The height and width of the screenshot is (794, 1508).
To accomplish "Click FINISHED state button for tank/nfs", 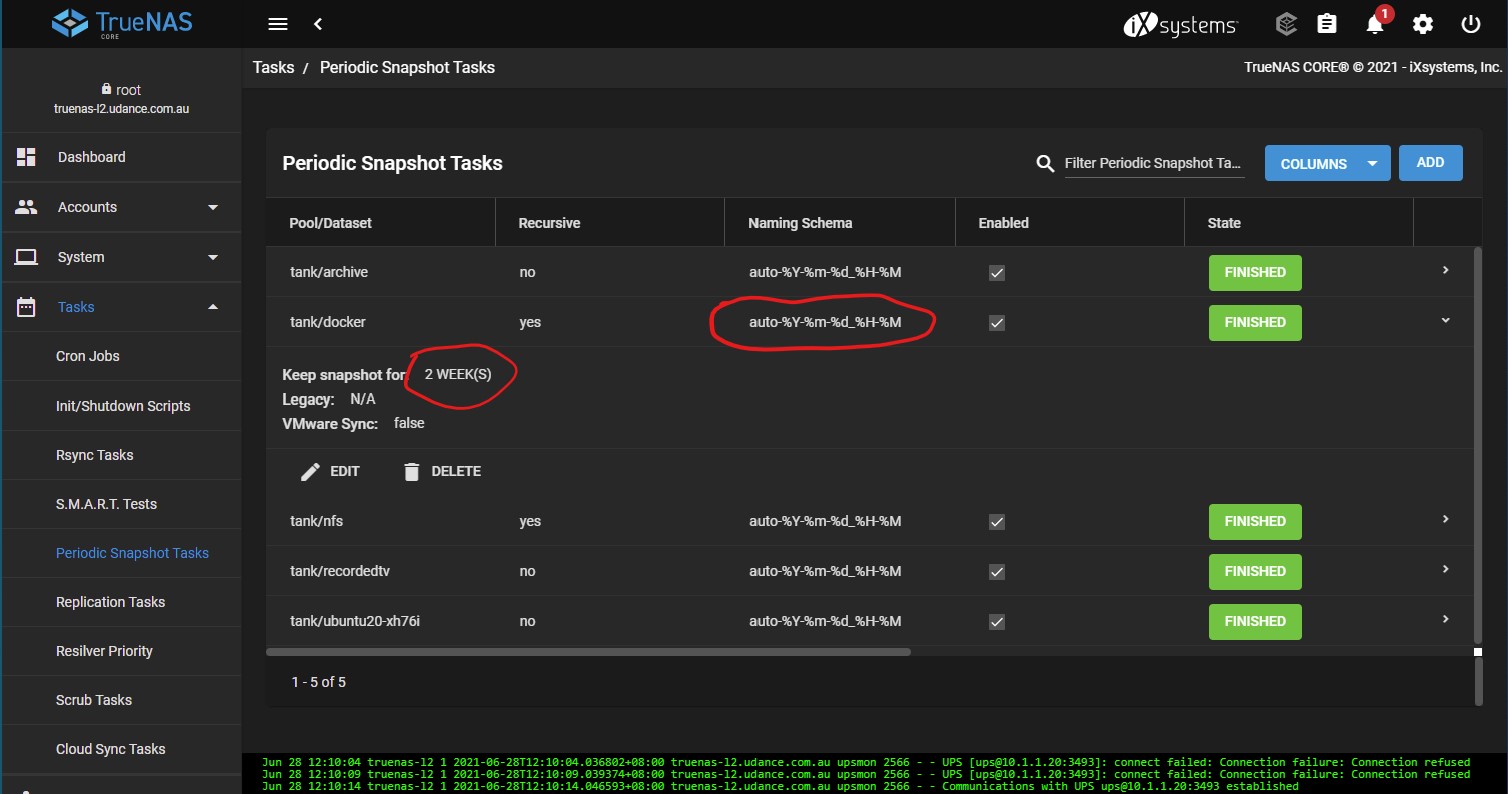I will pyautogui.click(x=1255, y=521).
